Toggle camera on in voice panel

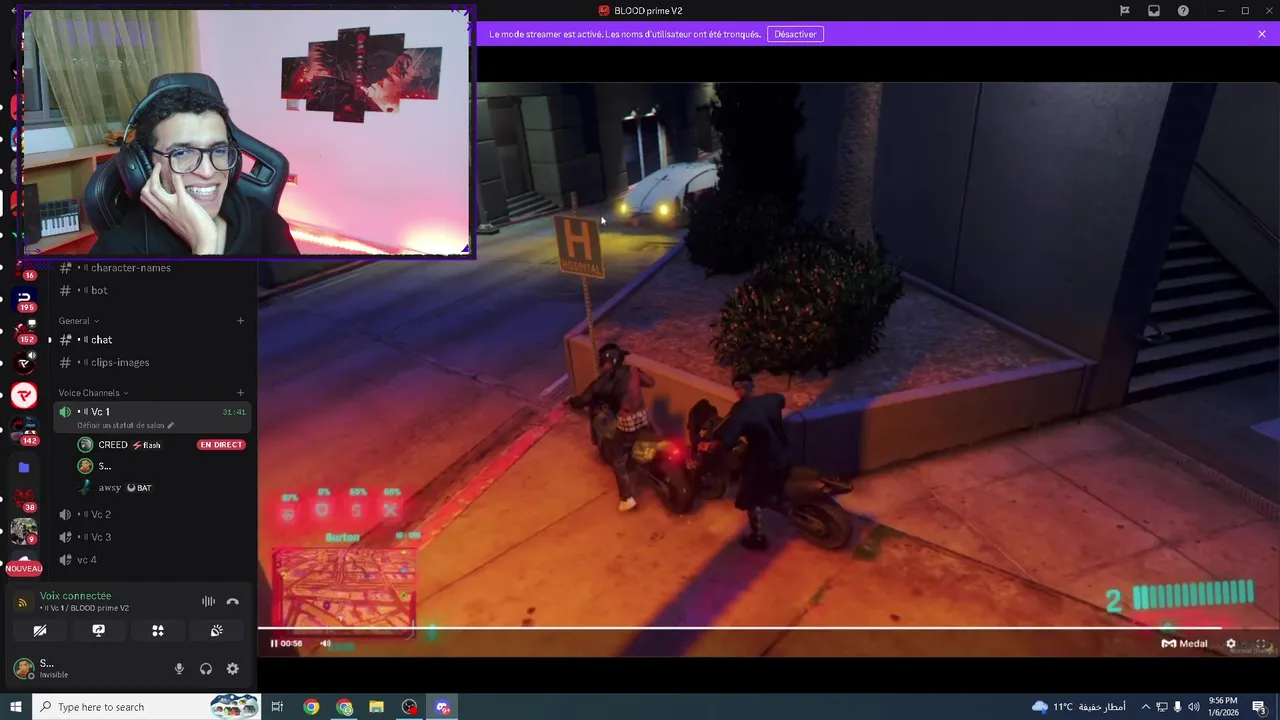pos(39,631)
